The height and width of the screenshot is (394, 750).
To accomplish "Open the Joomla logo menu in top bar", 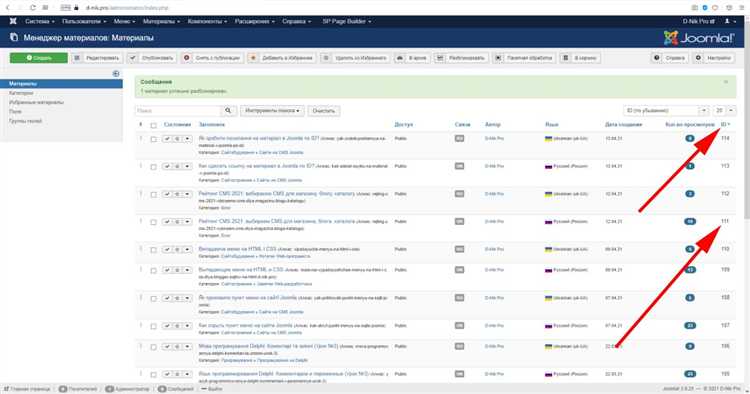I will [x=13, y=21].
